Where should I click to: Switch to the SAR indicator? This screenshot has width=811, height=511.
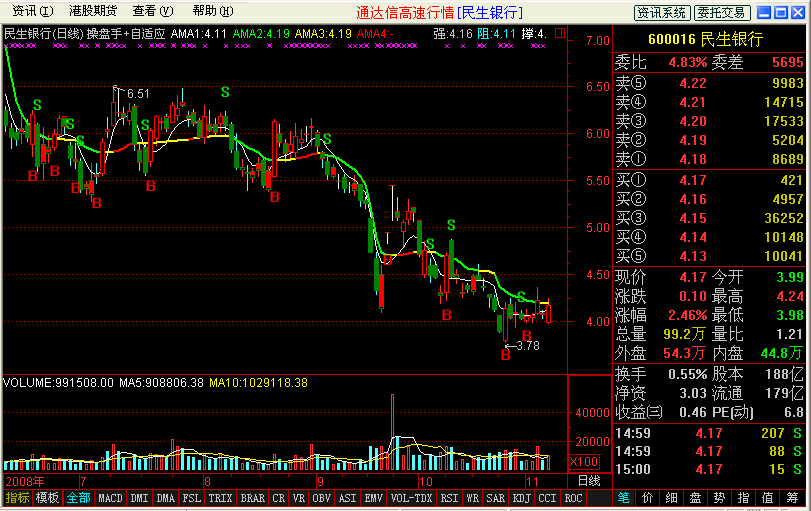coord(495,498)
